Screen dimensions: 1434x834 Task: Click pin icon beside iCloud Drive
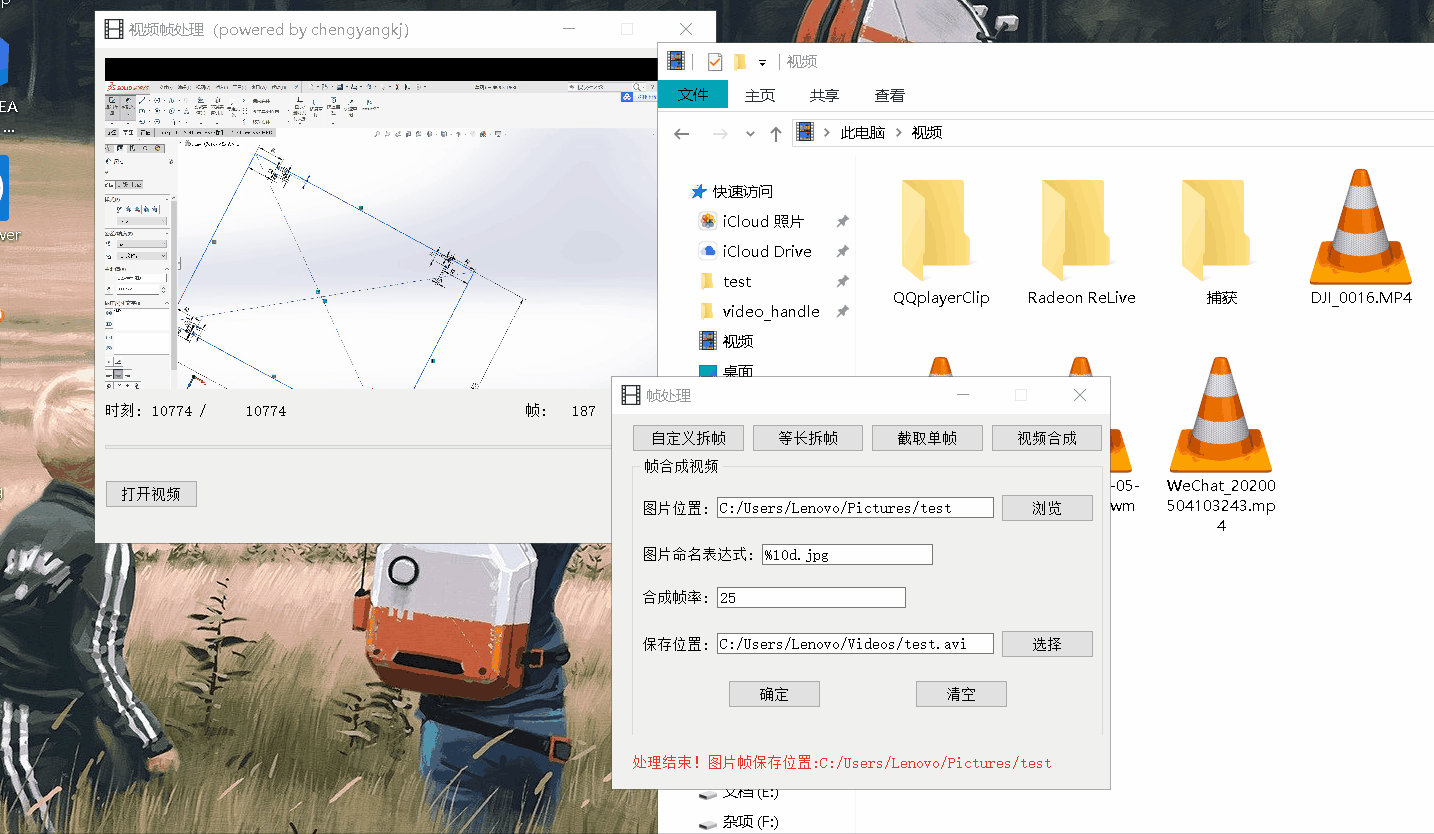(x=843, y=252)
